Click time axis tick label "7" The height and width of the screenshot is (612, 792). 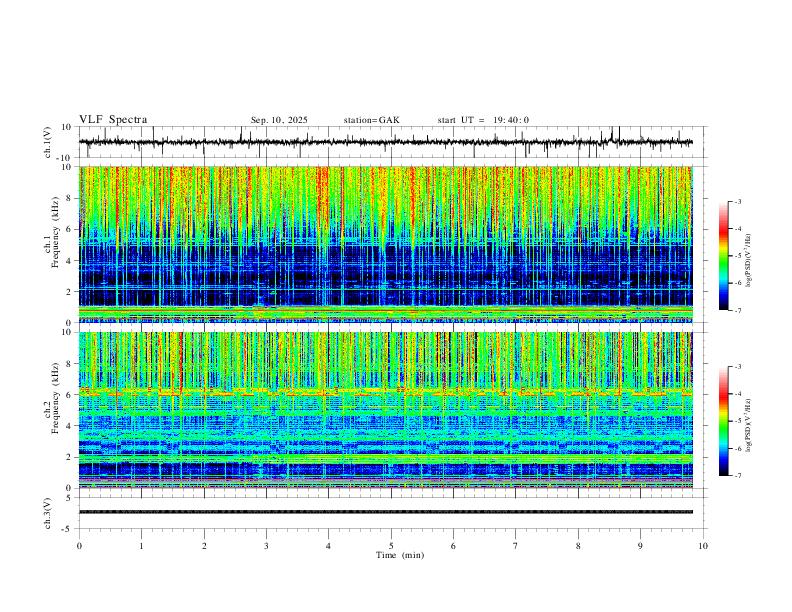click(x=516, y=546)
